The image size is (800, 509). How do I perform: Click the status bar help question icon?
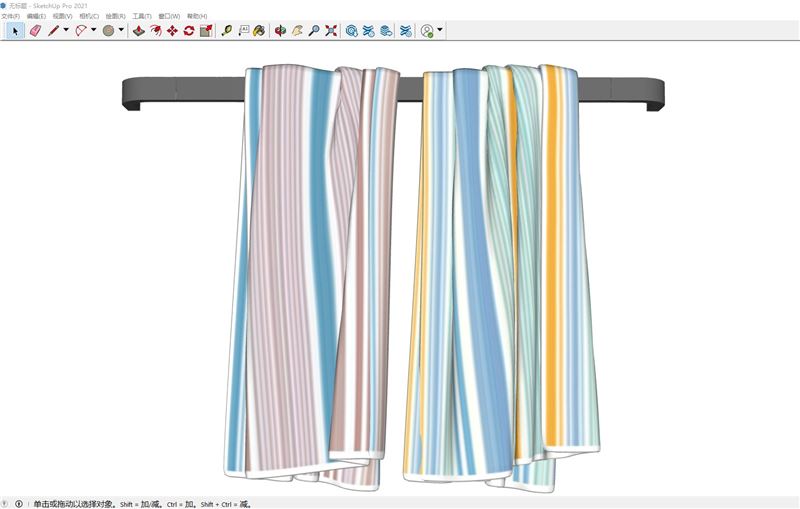5,504
